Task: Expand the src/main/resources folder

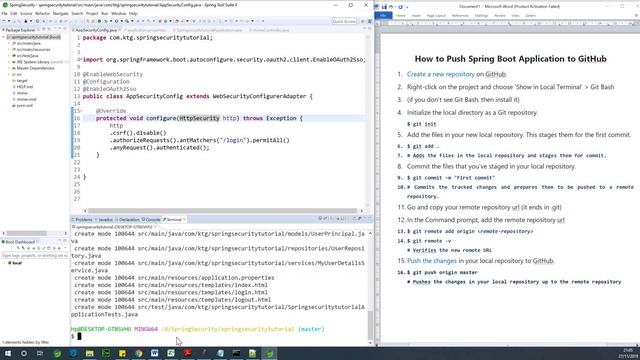Action: pyautogui.click(x=9, y=49)
